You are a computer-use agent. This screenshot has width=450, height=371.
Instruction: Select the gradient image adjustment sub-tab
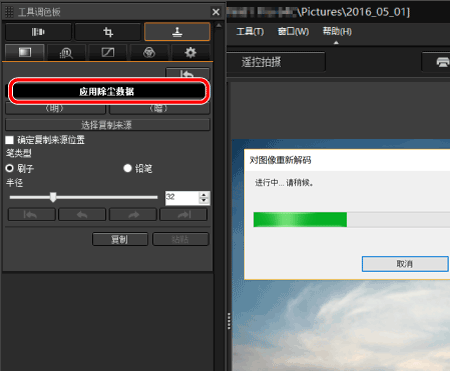tap(25, 52)
